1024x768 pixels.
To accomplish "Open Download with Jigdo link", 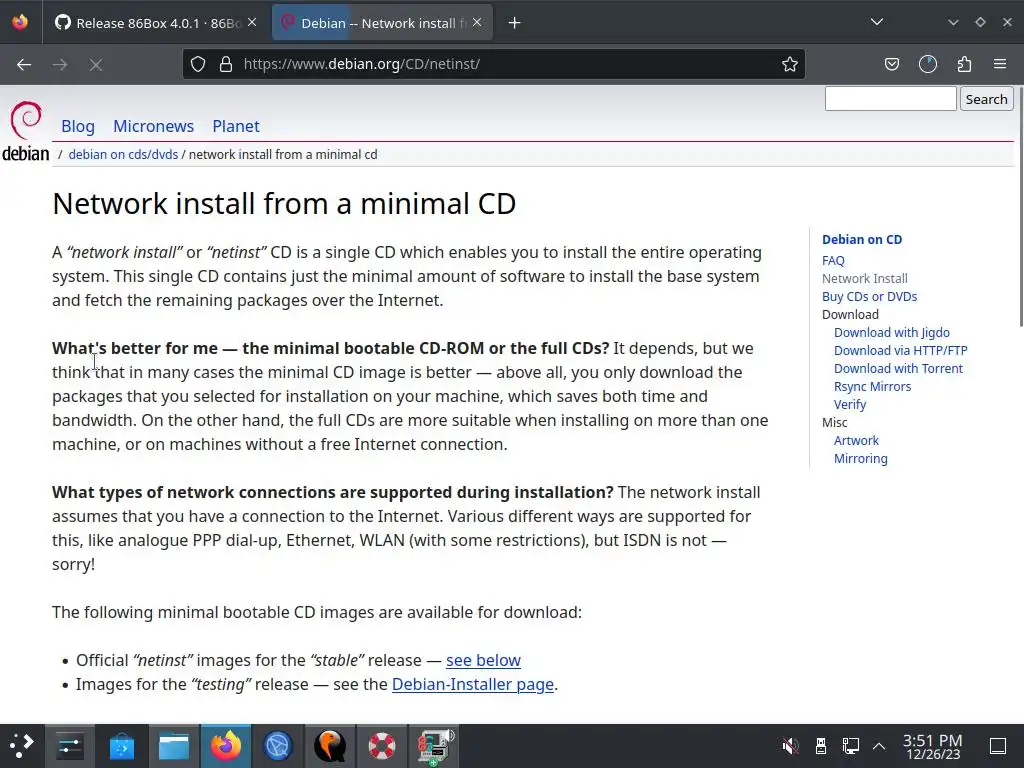I will [x=891, y=332].
